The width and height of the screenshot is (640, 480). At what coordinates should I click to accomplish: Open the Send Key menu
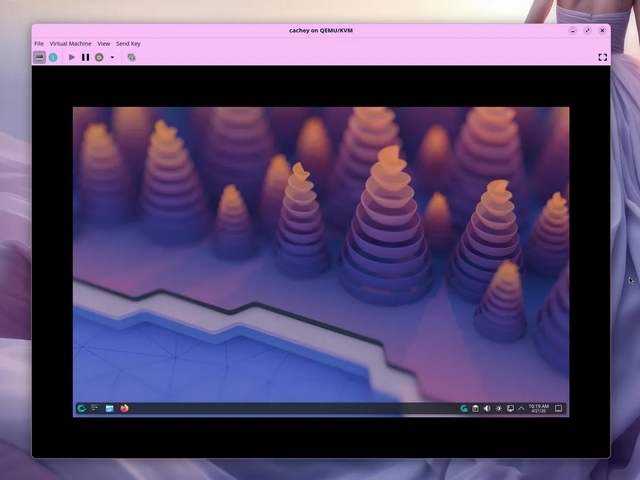click(128, 43)
